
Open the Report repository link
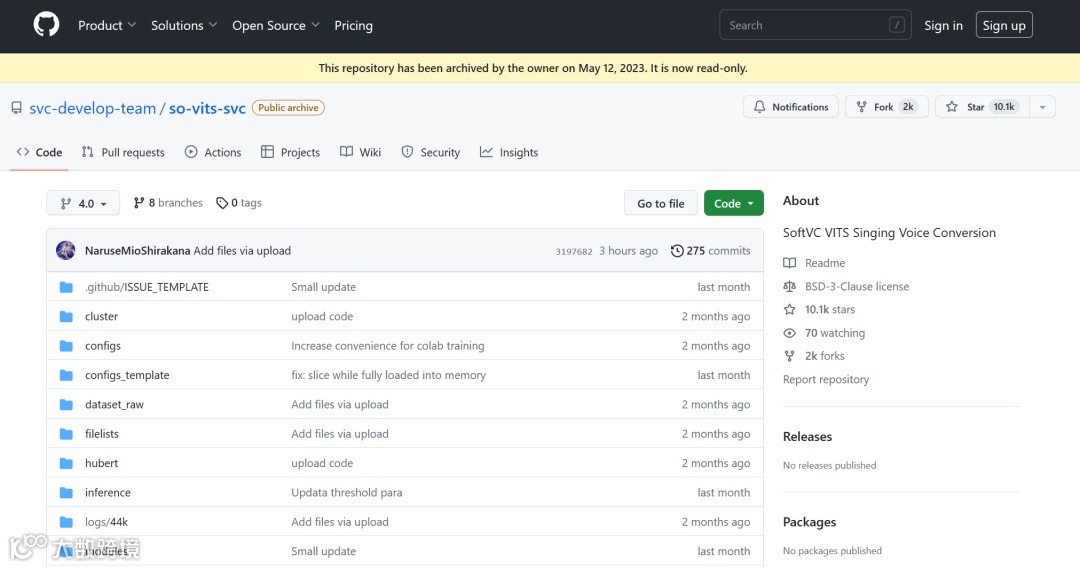coord(826,380)
